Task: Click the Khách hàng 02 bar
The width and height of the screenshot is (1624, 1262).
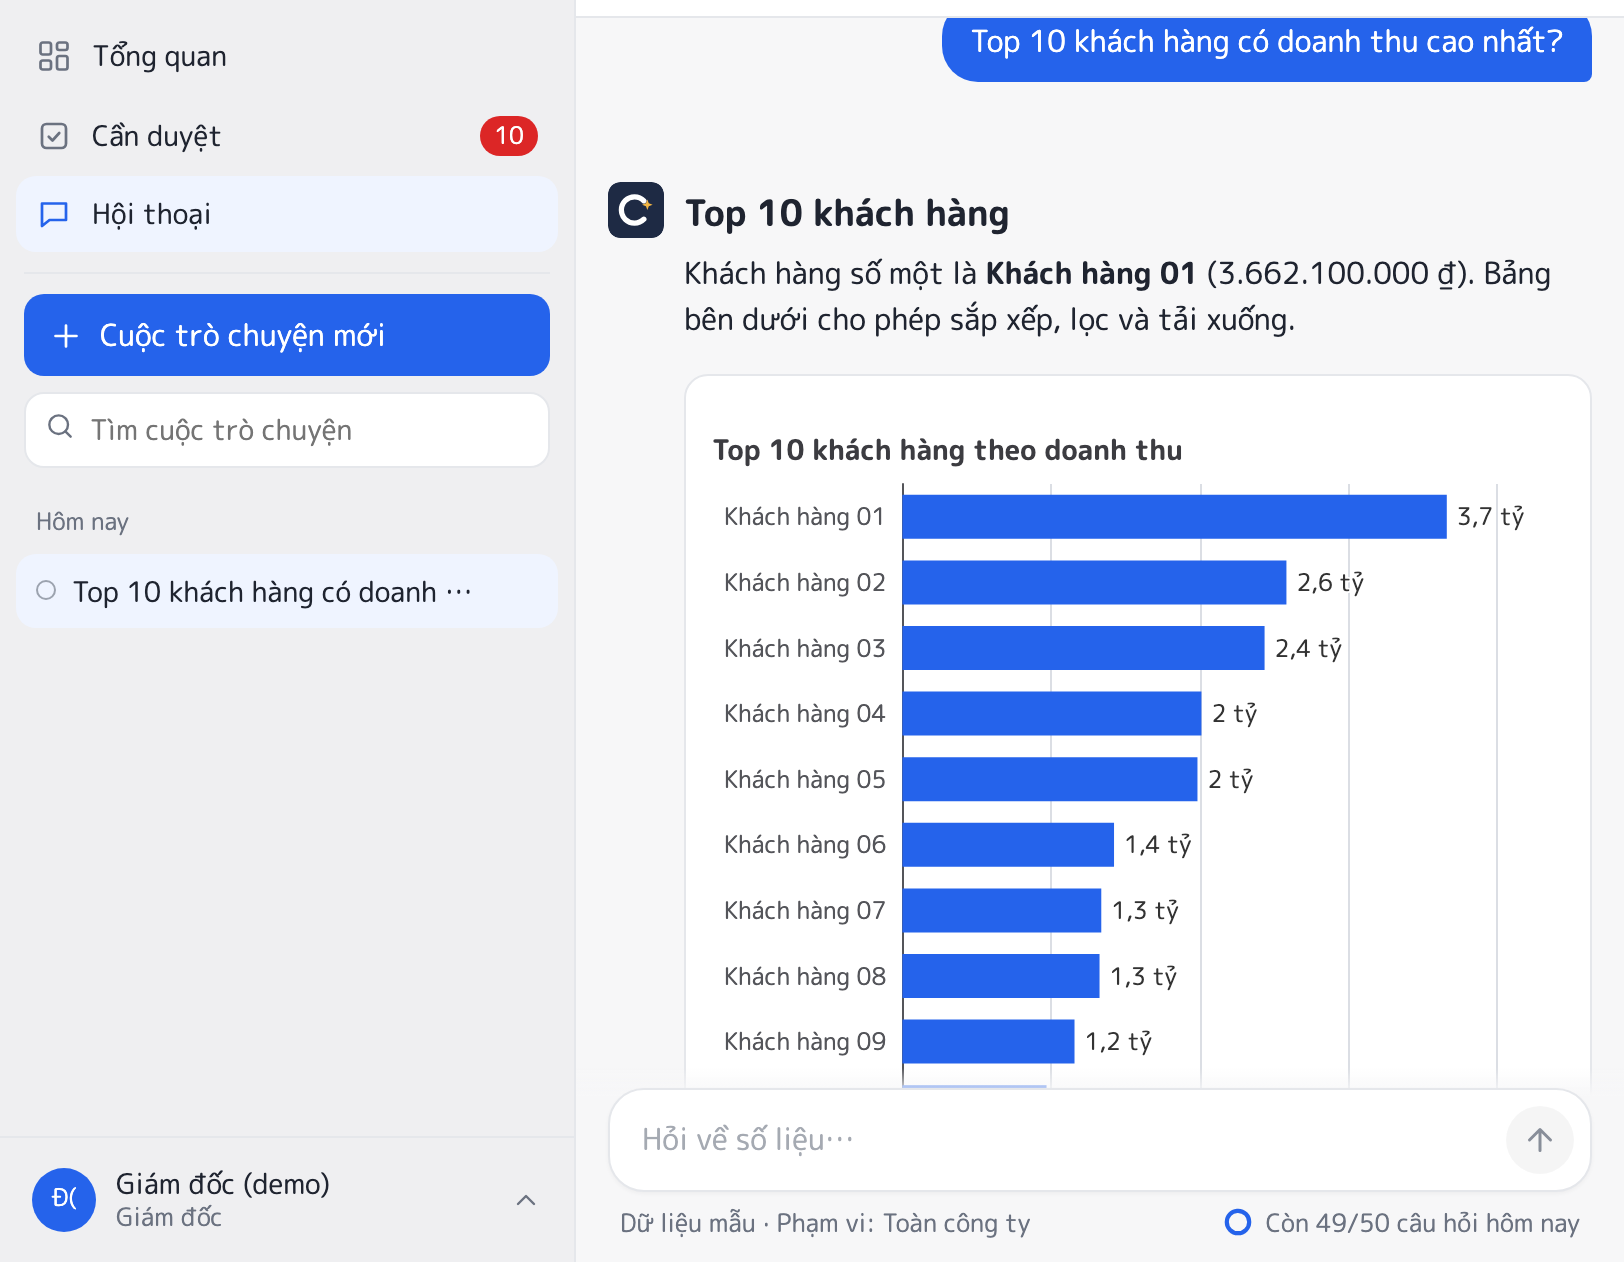Action: point(1094,582)
